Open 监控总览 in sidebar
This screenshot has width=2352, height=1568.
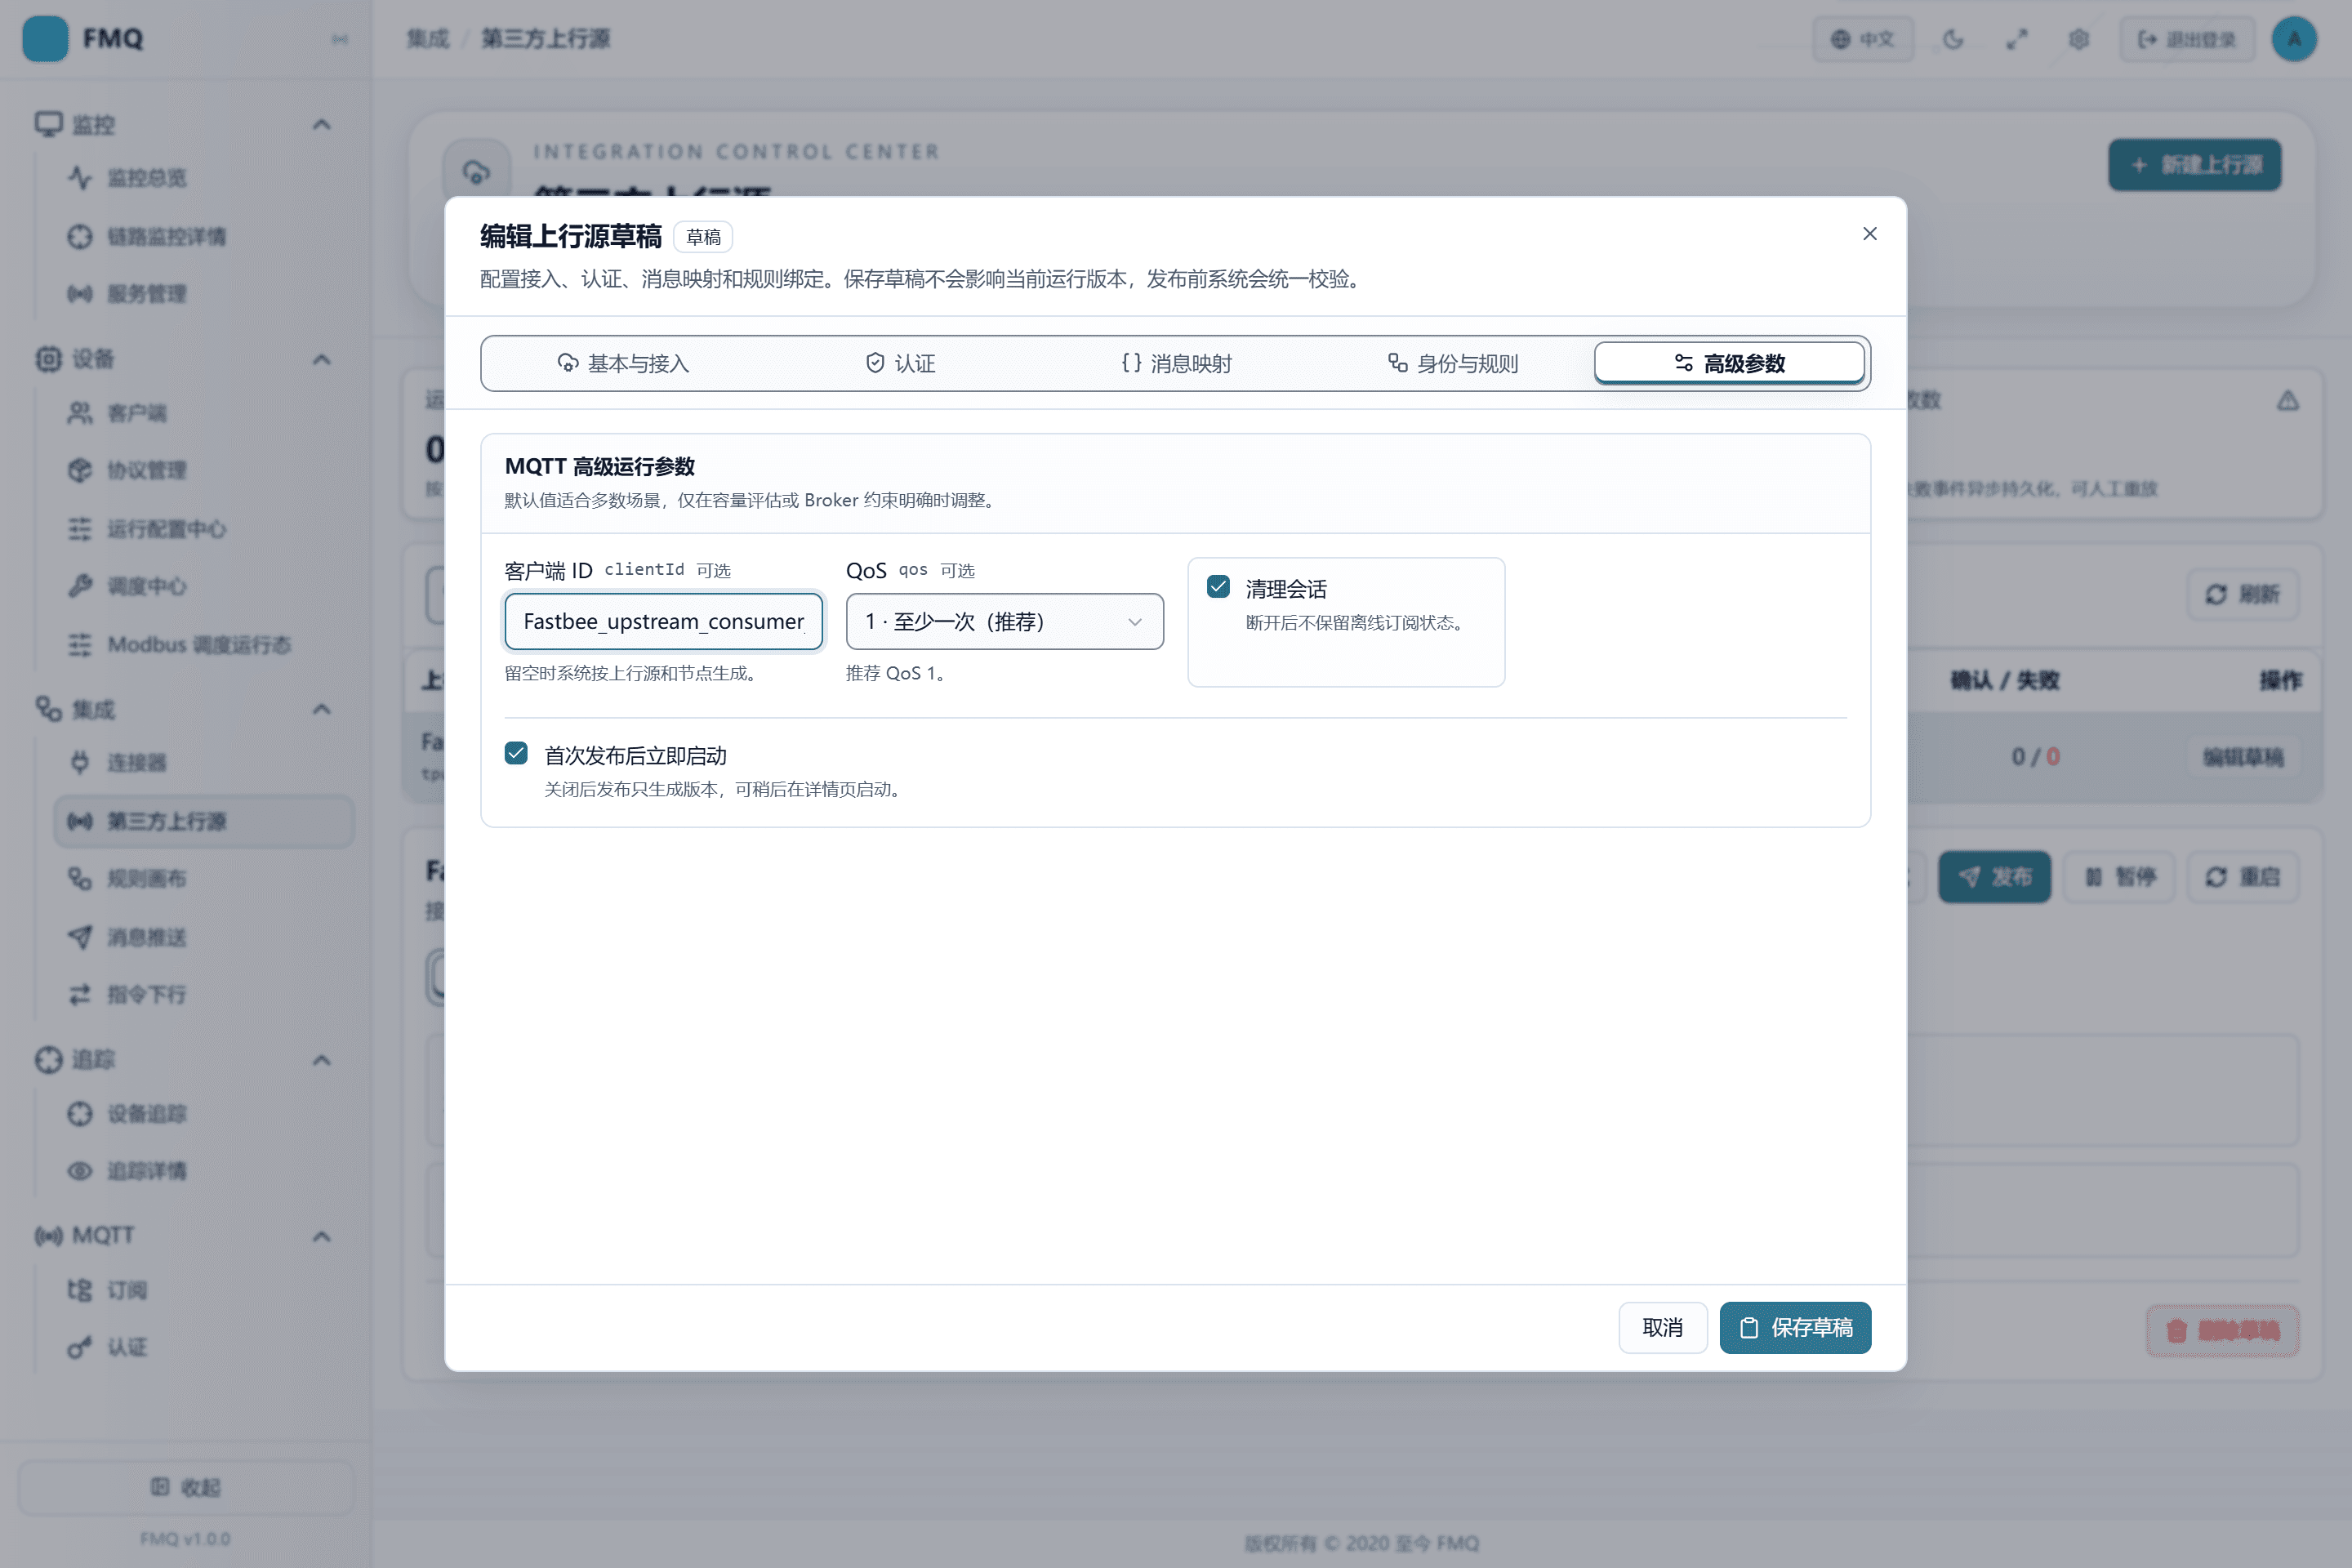pos(204,178)
